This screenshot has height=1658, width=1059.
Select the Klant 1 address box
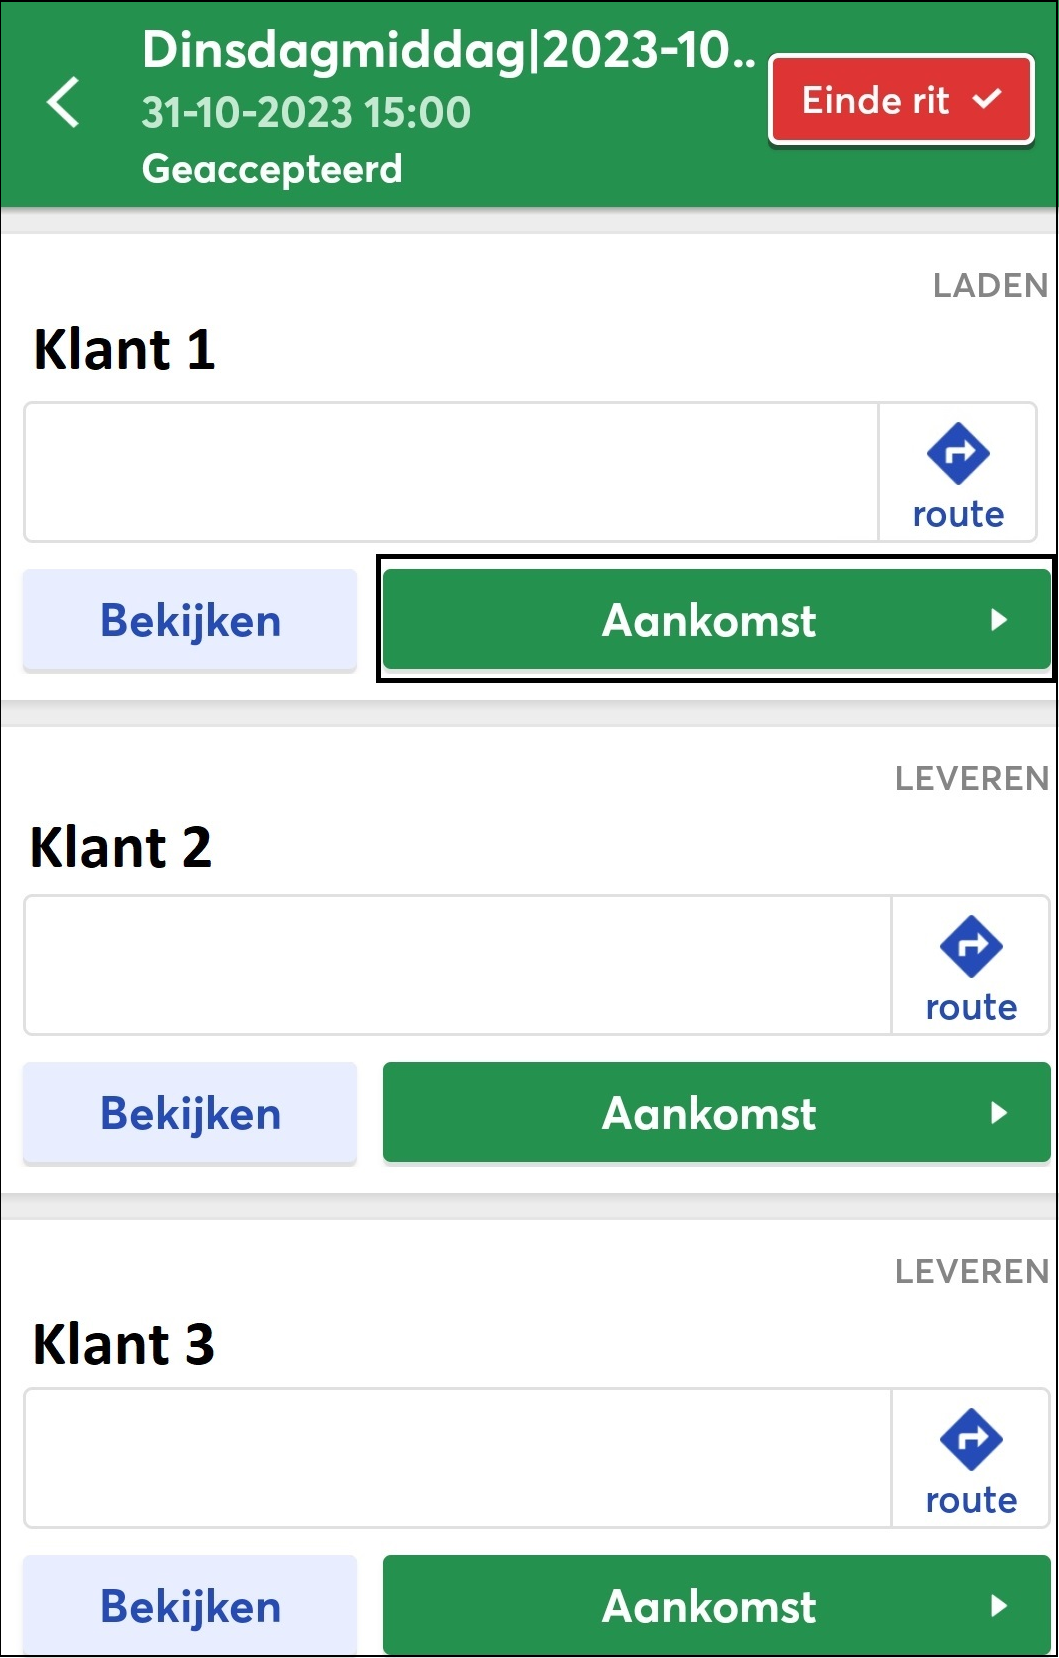(451, 473)
